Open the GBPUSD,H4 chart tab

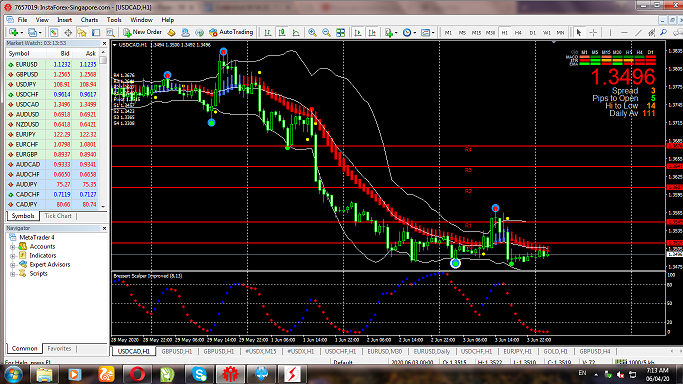595,351
